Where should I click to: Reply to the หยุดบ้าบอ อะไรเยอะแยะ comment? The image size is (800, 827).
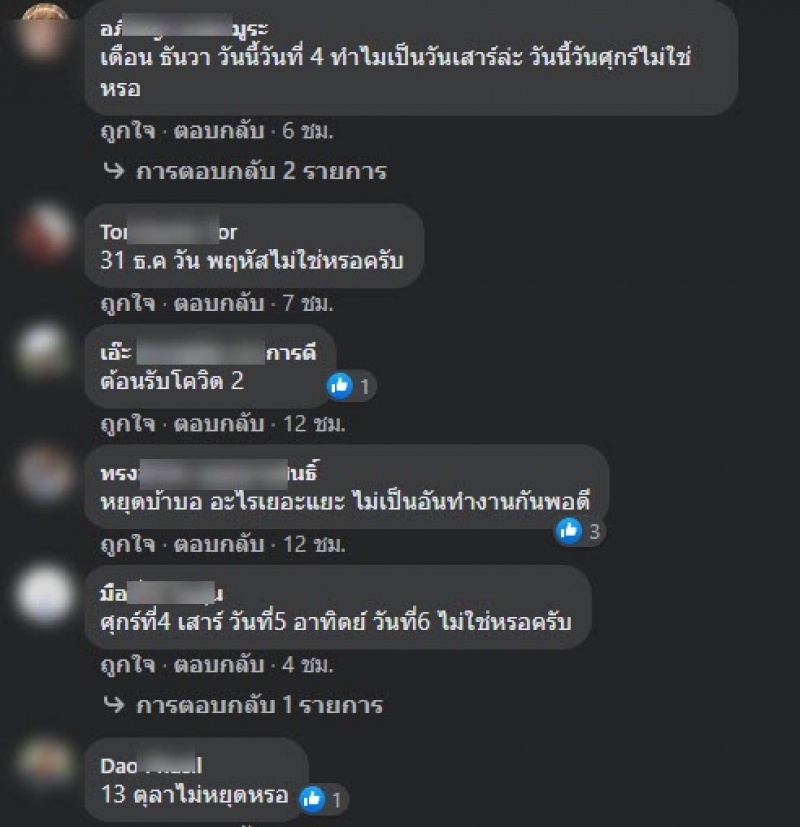[x=219, y=544]
